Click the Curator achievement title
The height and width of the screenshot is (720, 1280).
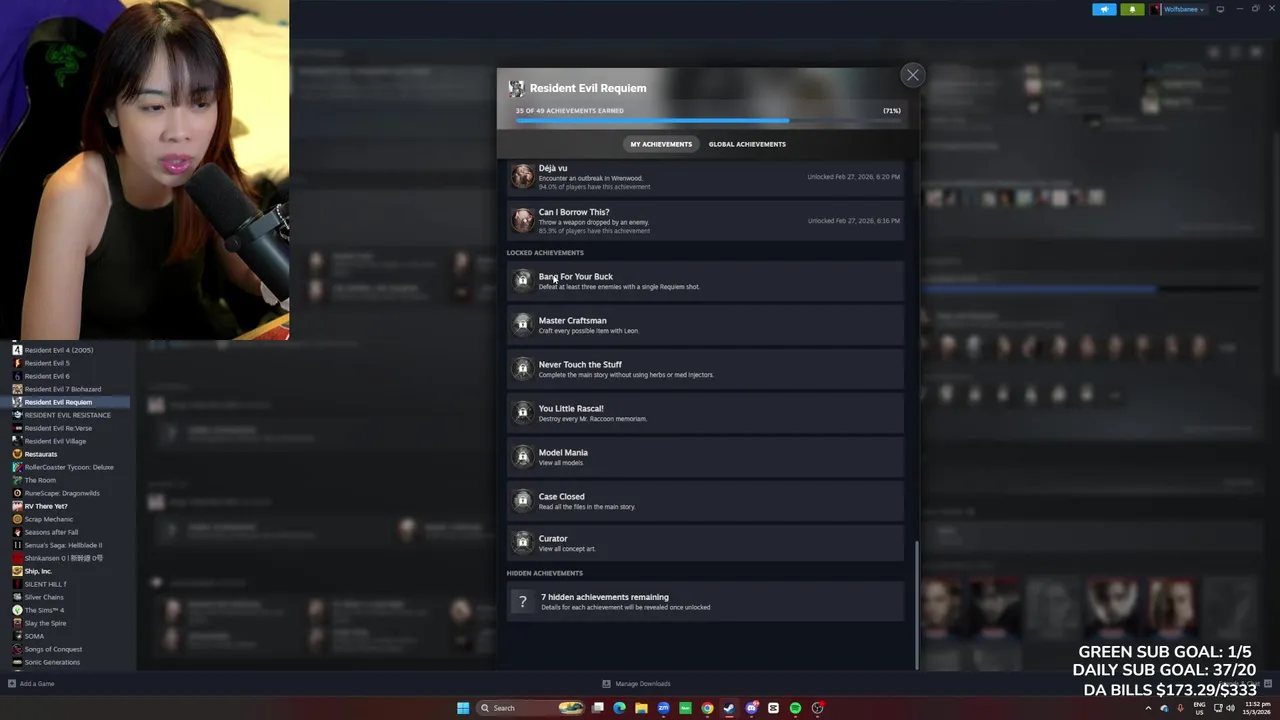pos(553,539)
